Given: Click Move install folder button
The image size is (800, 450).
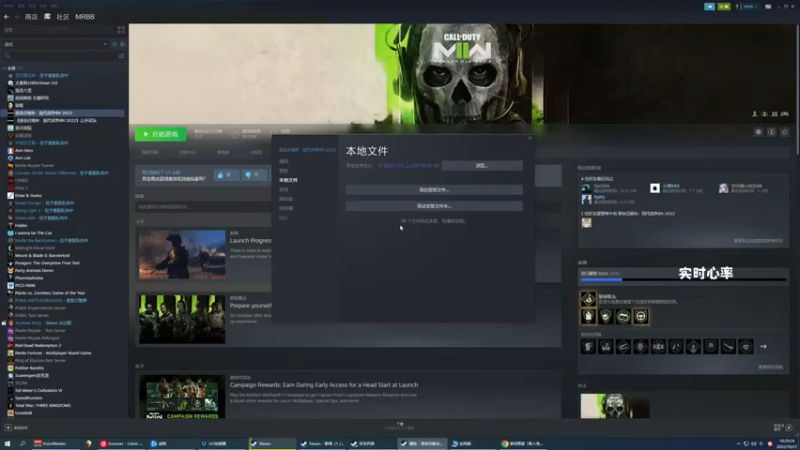Looking at the screenshot, I should coord(434,206).
